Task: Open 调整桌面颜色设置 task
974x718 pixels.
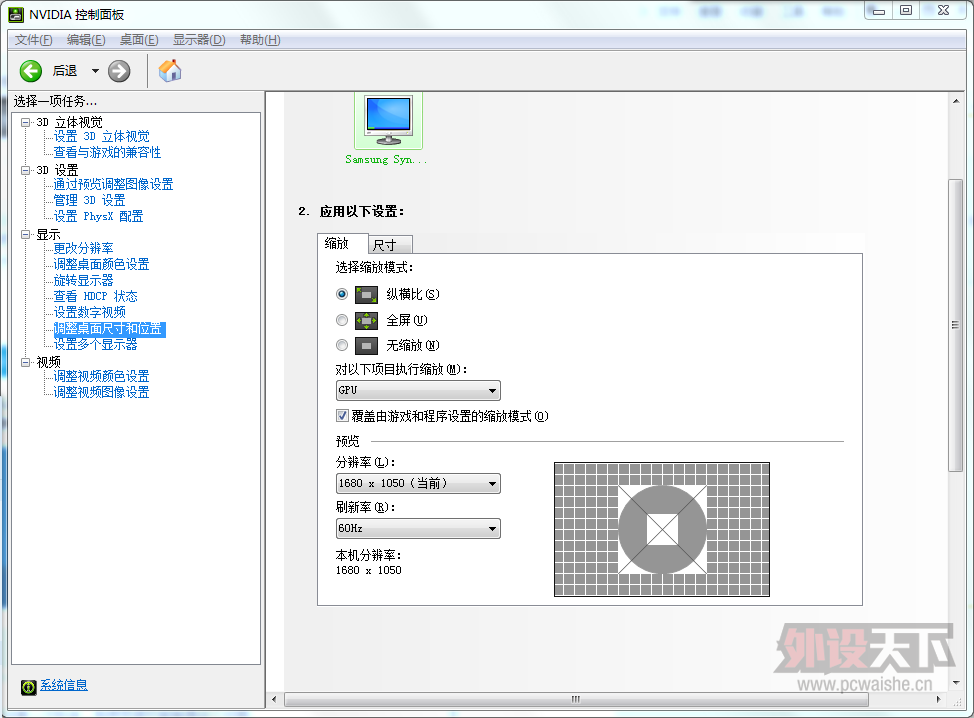Action: click(x=101, y=265)
